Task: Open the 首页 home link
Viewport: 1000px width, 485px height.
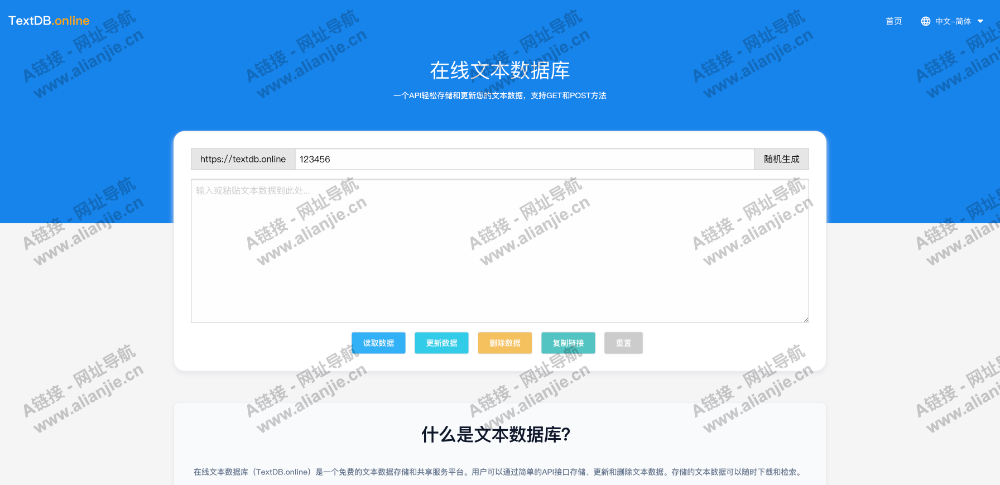Action: coord(893,21)
